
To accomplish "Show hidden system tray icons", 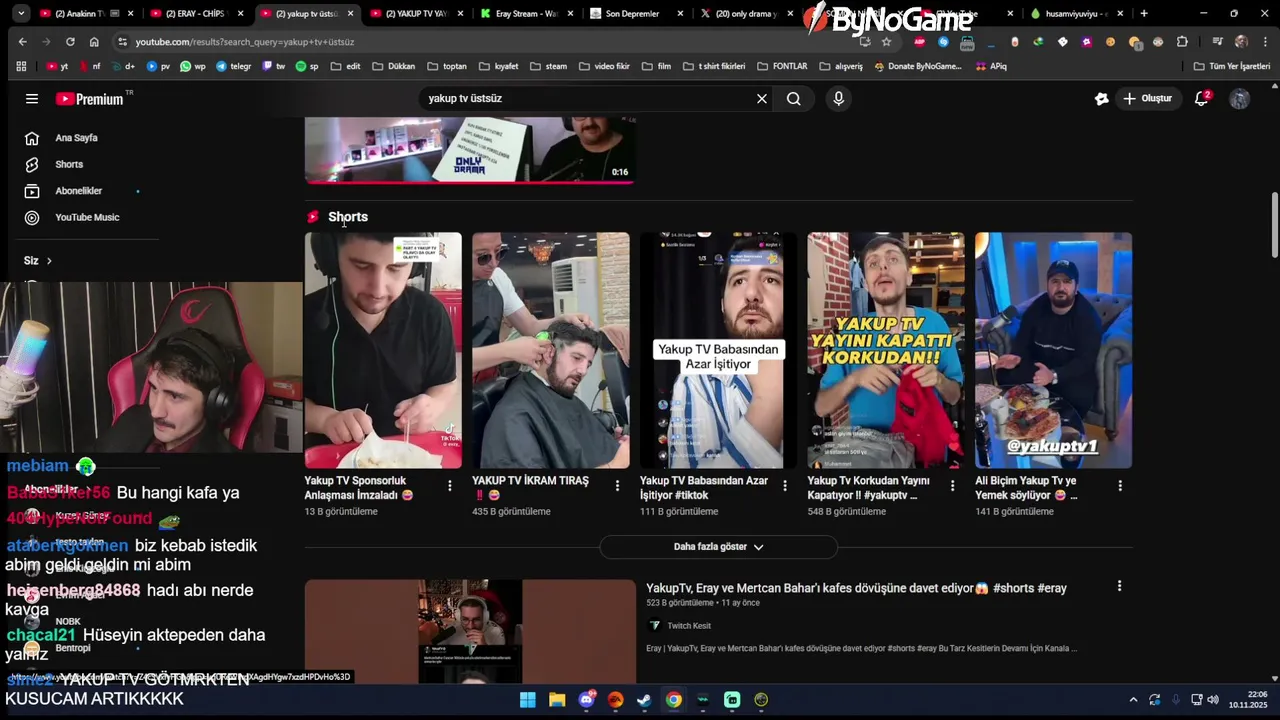I will coord(1133,700).
